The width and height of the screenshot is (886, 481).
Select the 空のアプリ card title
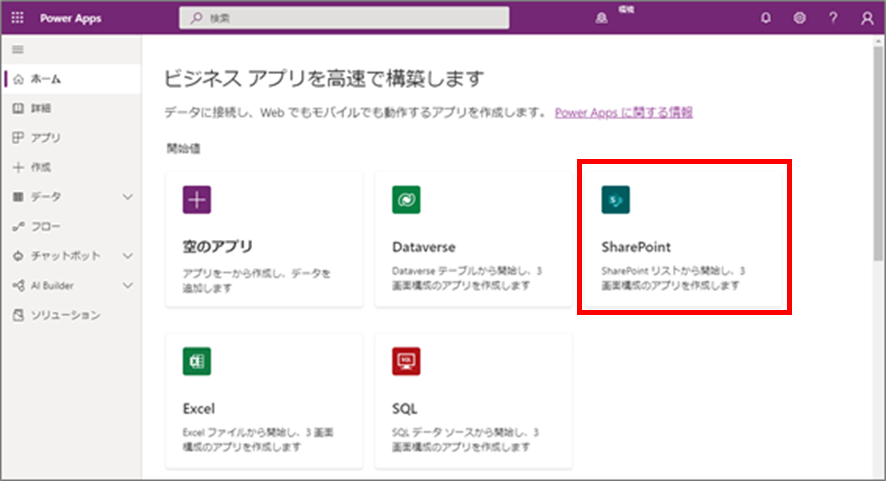[x=218, y=247]
